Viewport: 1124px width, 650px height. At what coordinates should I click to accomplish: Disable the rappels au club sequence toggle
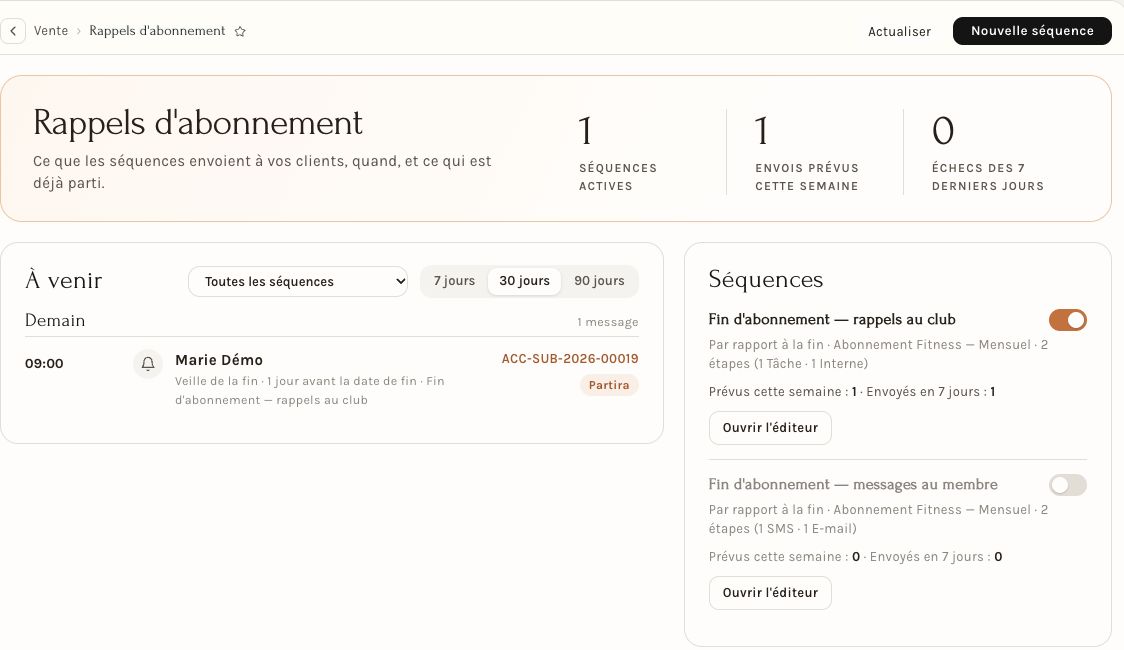click(x=1067, y=320)
